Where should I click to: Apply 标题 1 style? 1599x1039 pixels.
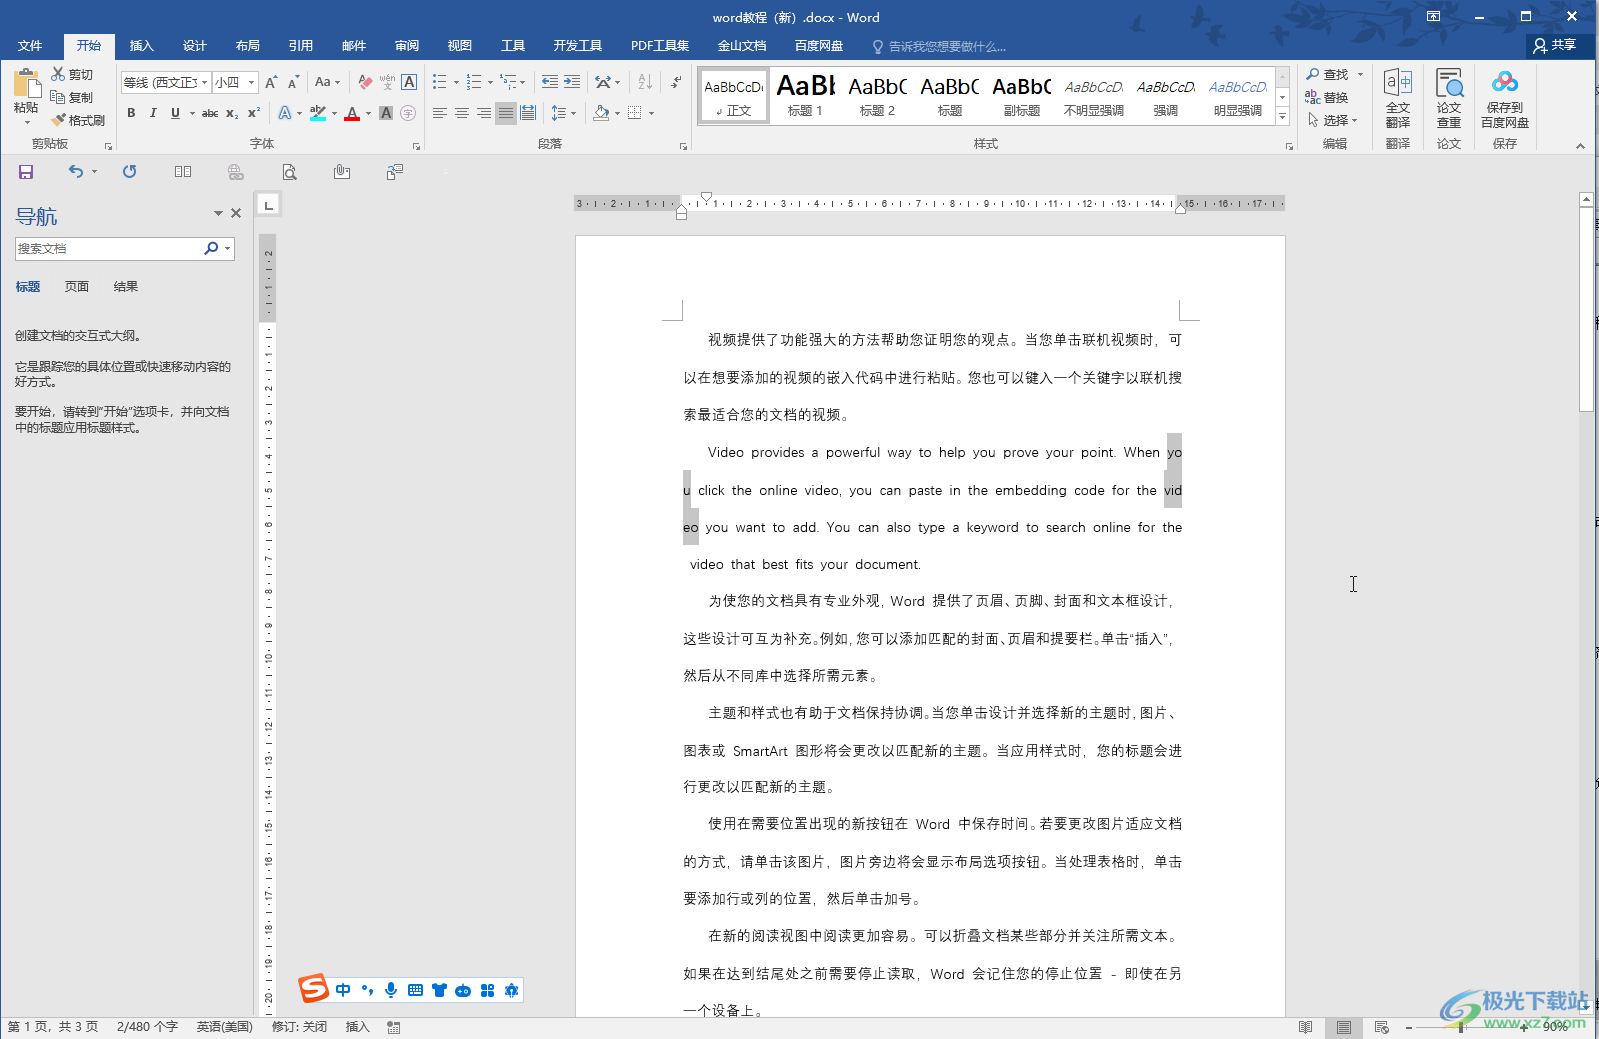point(805,95)
